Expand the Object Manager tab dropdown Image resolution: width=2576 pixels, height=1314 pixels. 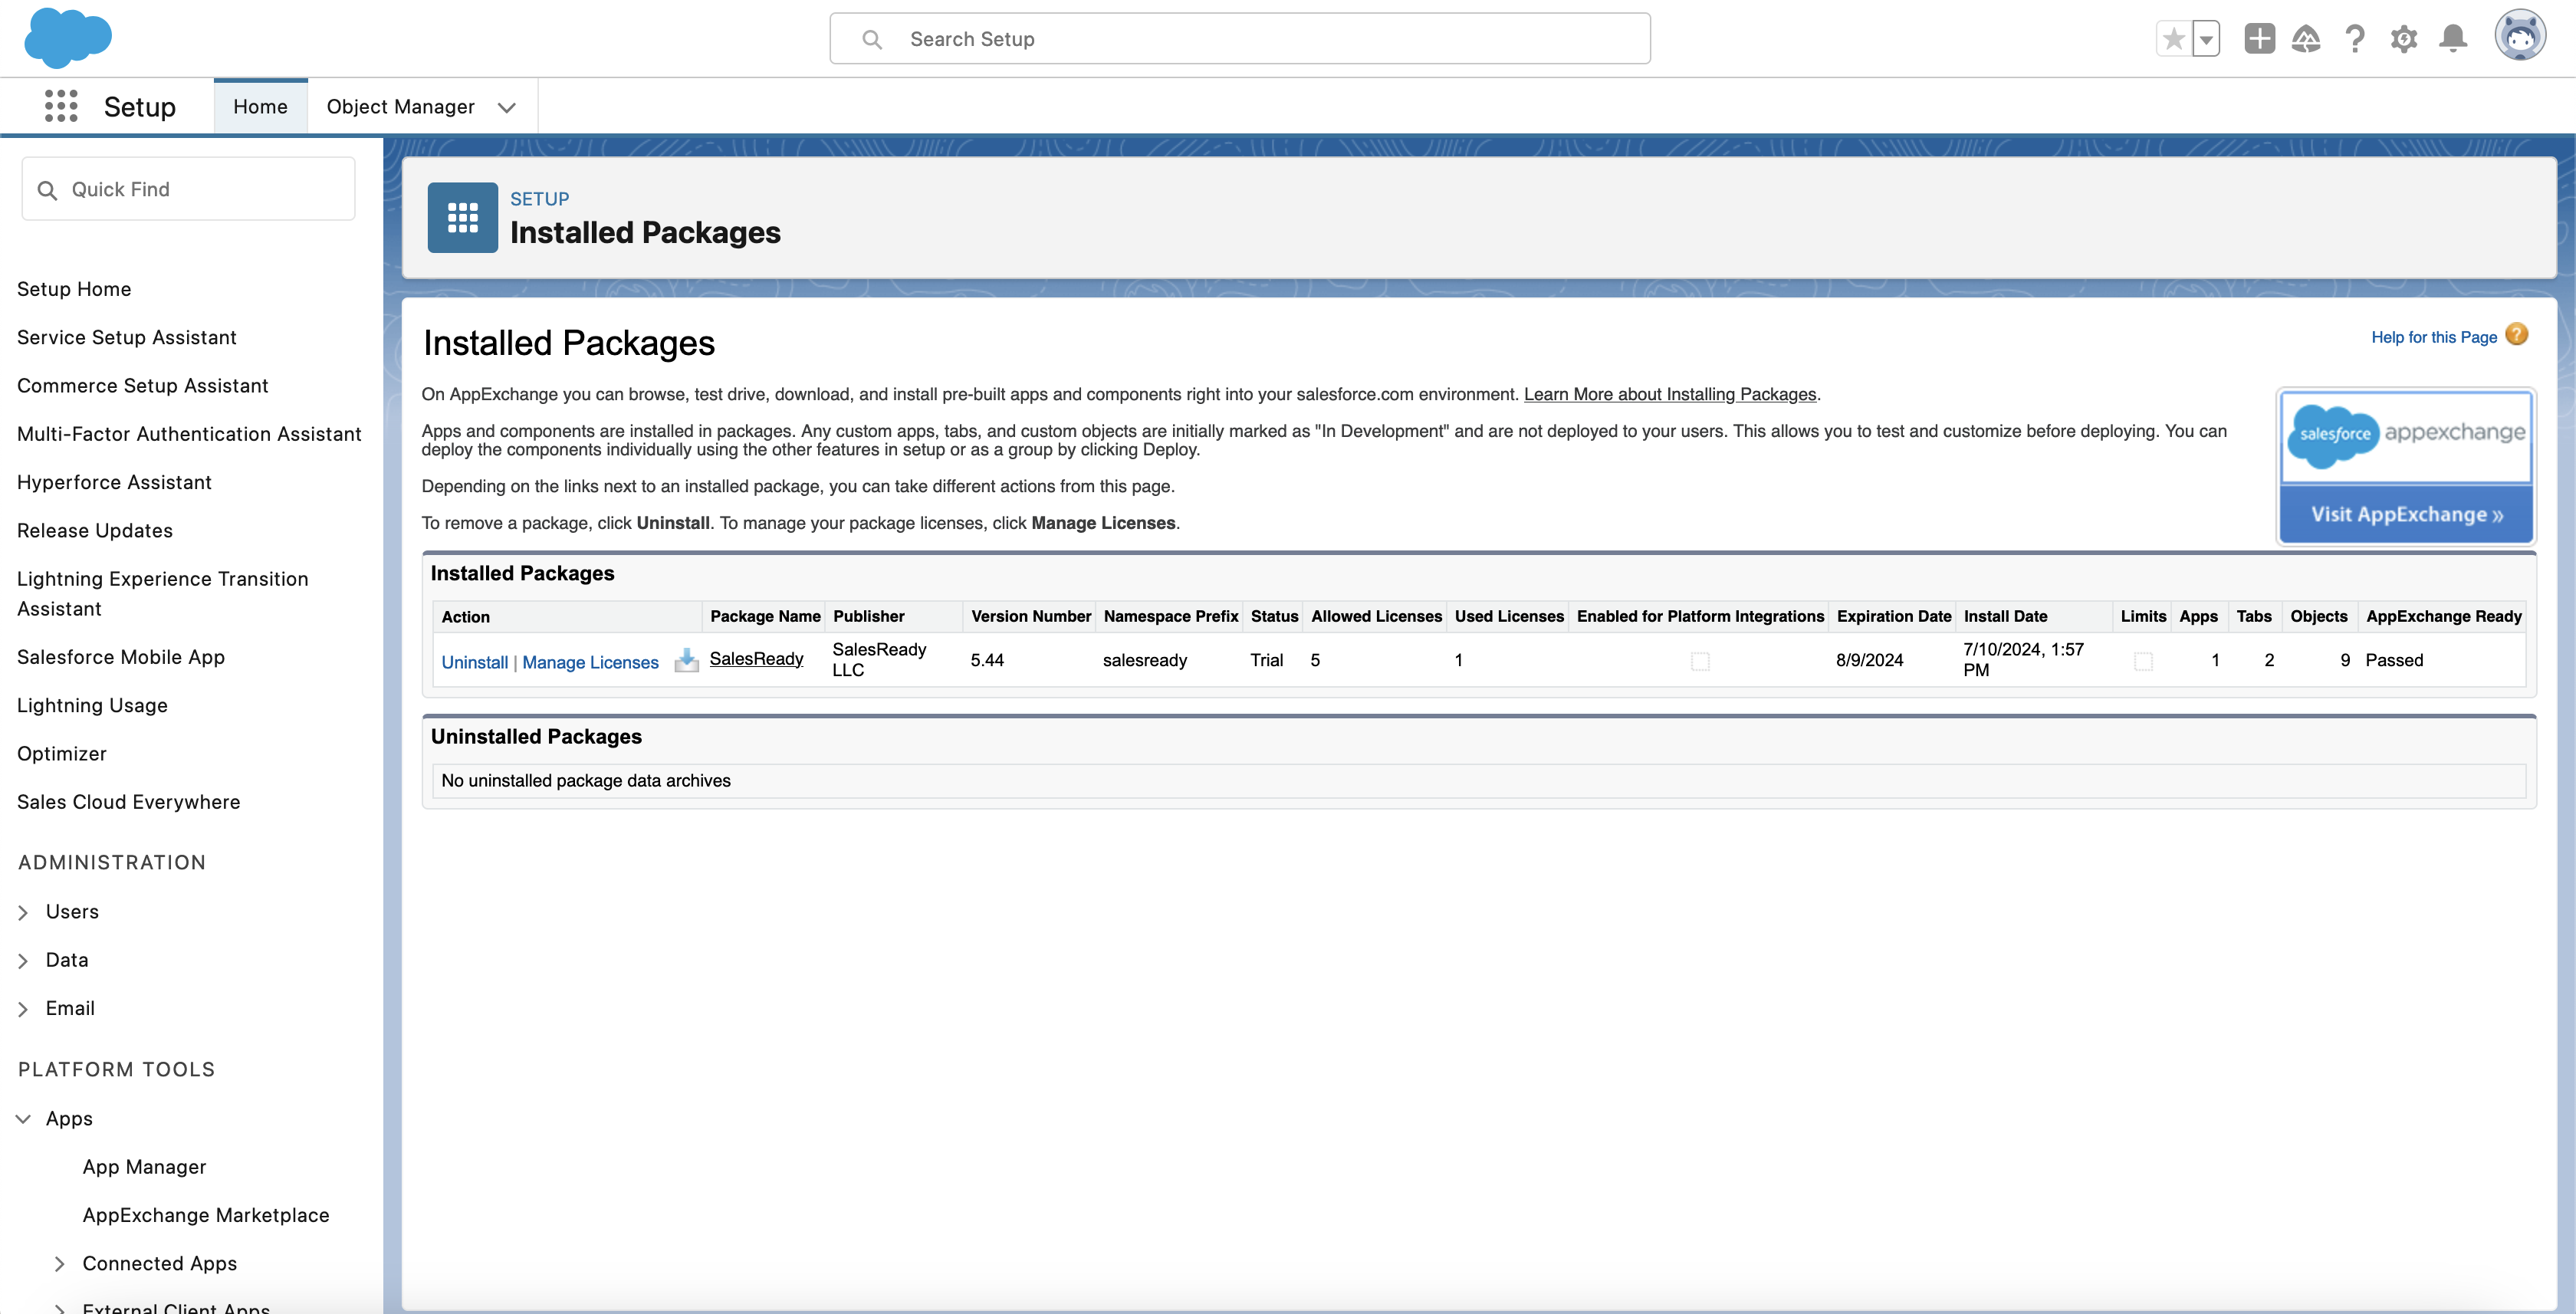(x=507, y=107)
